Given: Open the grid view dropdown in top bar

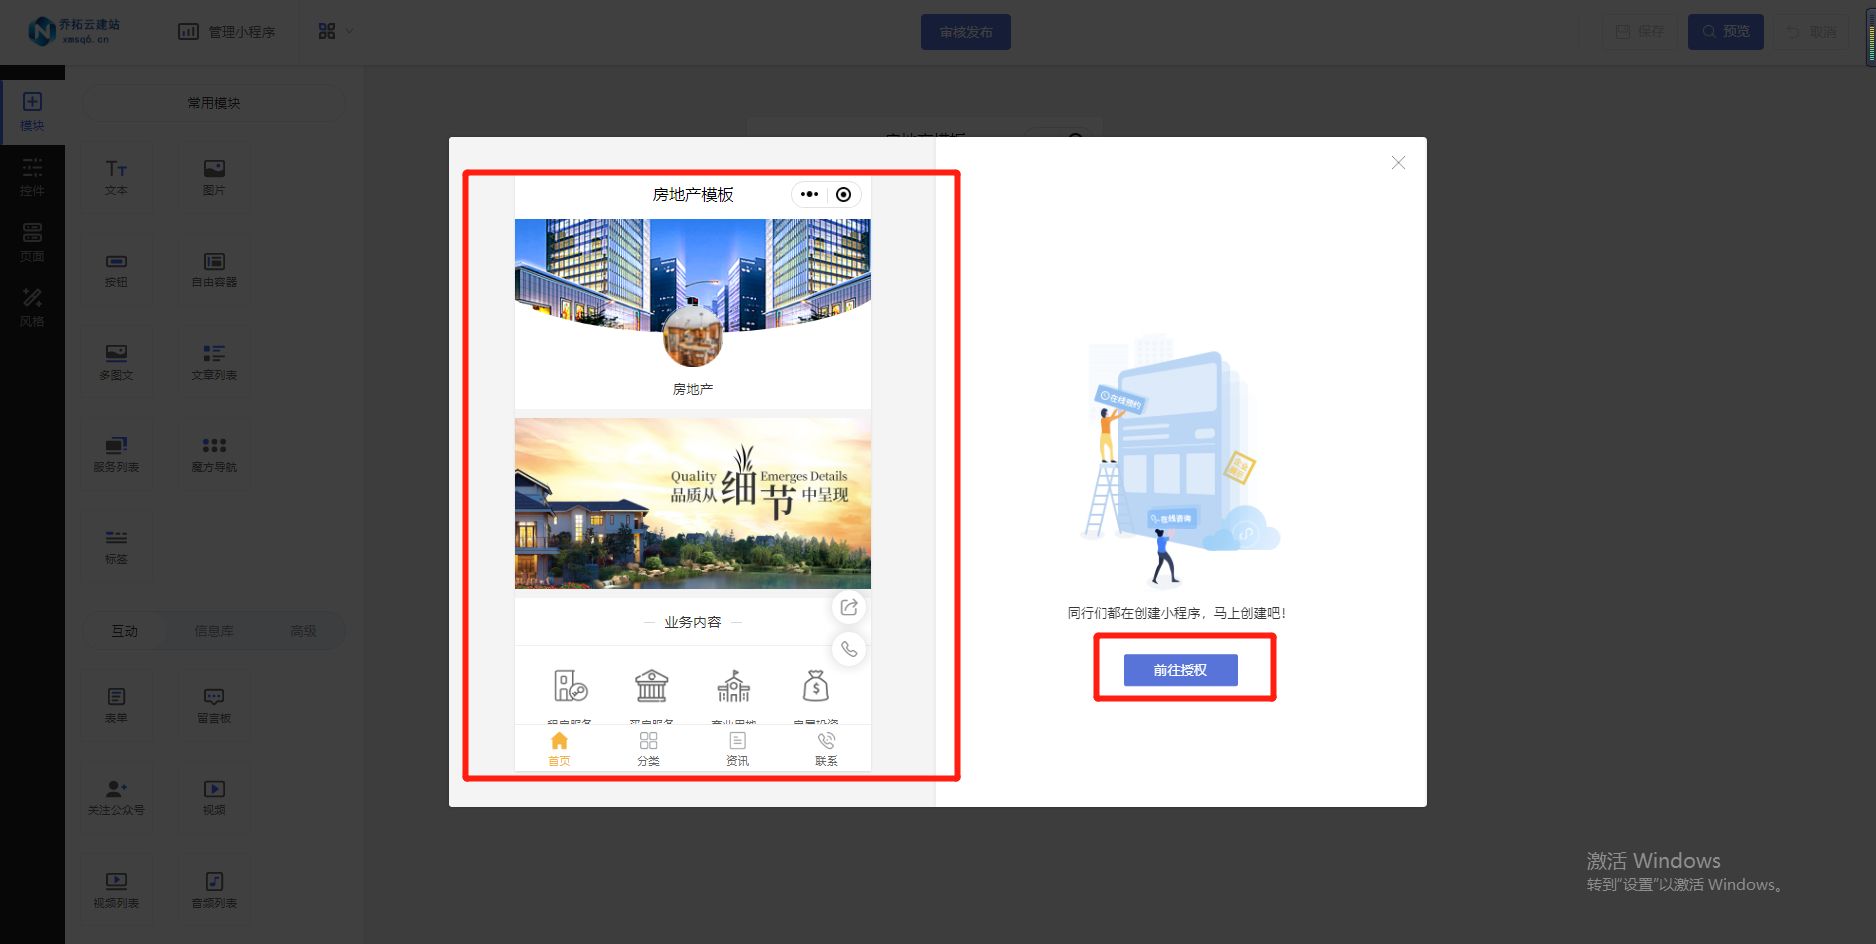Looking at the screenshot, I should pos(333,31).
